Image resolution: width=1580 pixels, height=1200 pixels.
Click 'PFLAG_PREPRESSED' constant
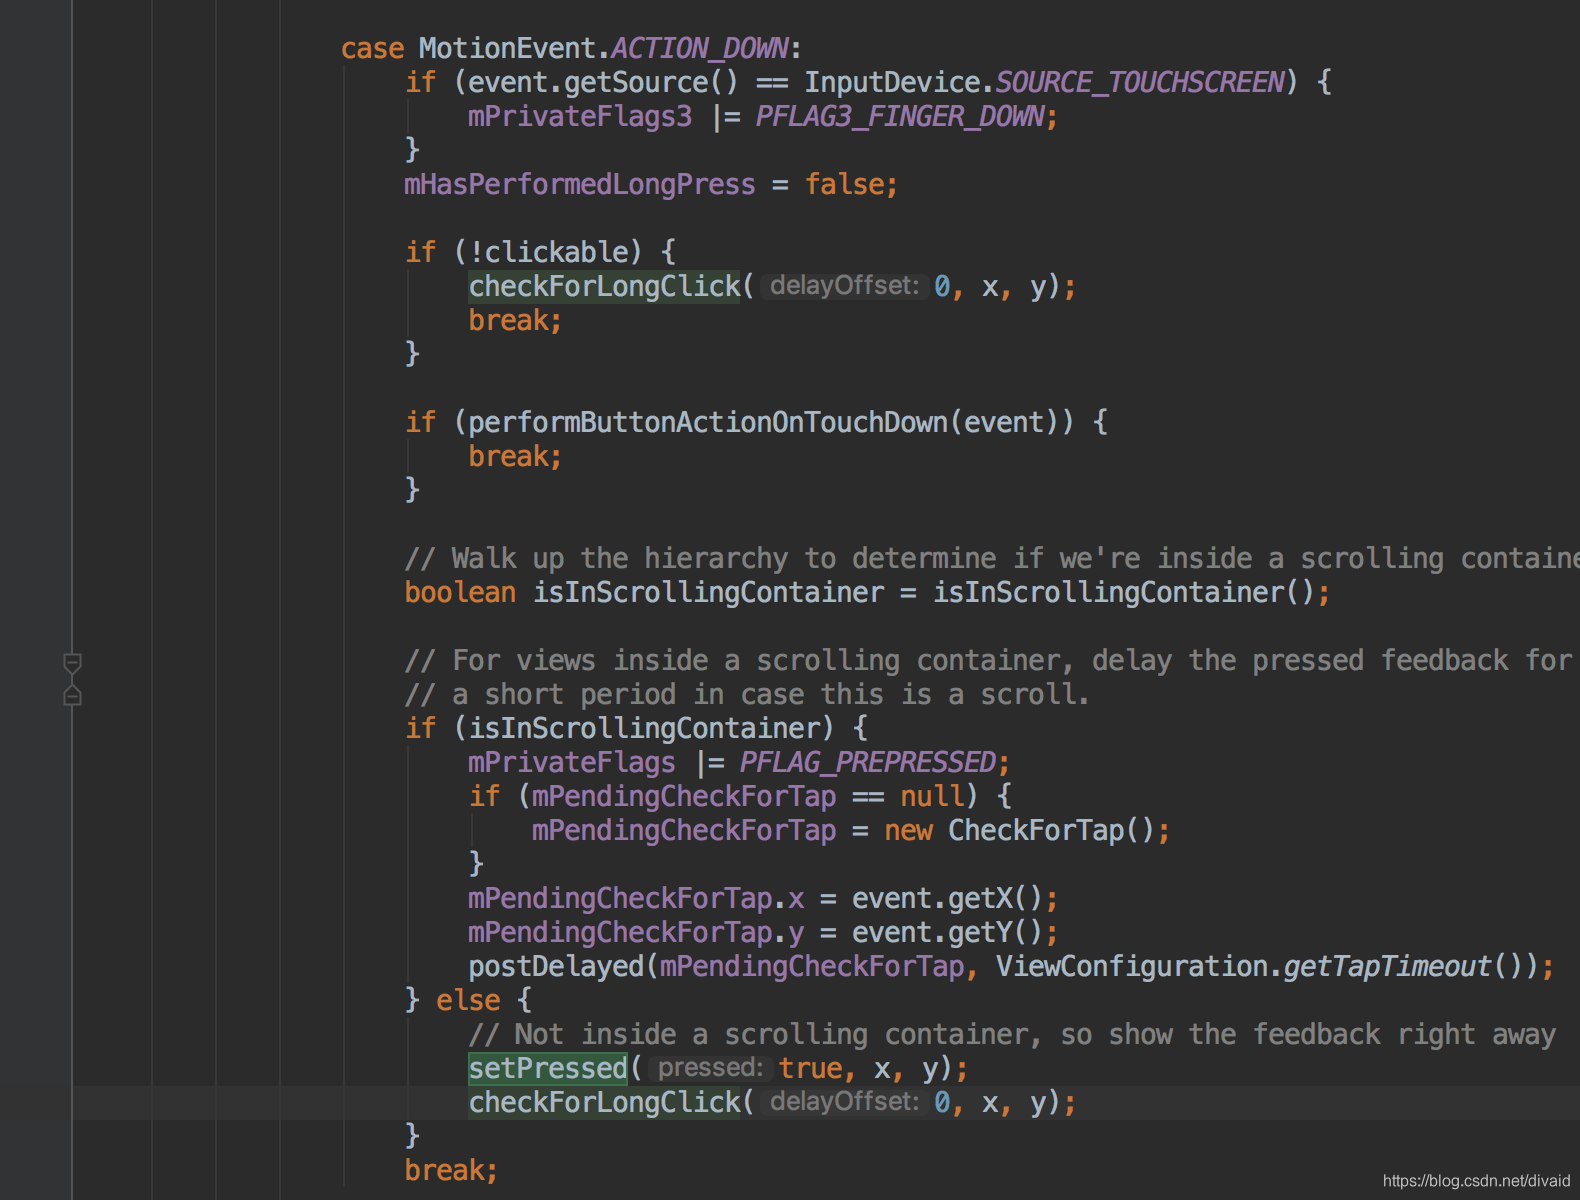click(867, 762)
